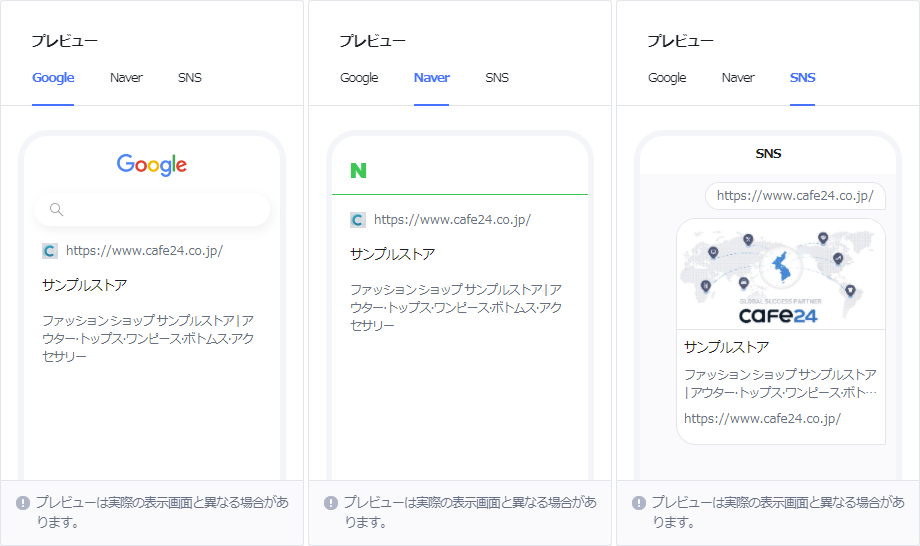Click the disclaimer notice under the Google preview
920x546 pixels.
pos(163,512)
